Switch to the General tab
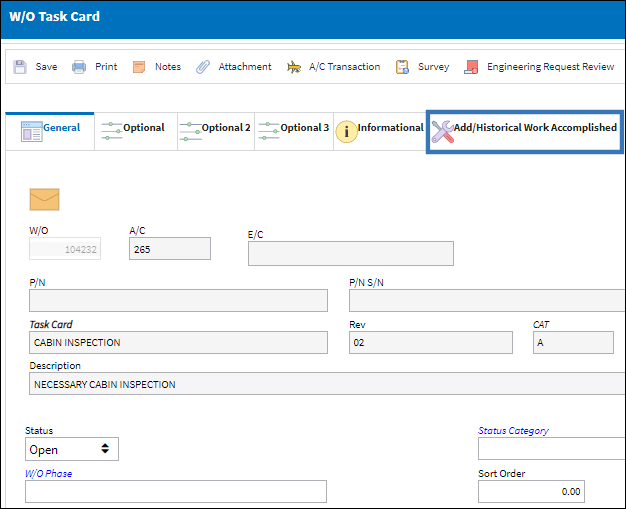This screenshot has height=509, width=626. coord(50,131)
